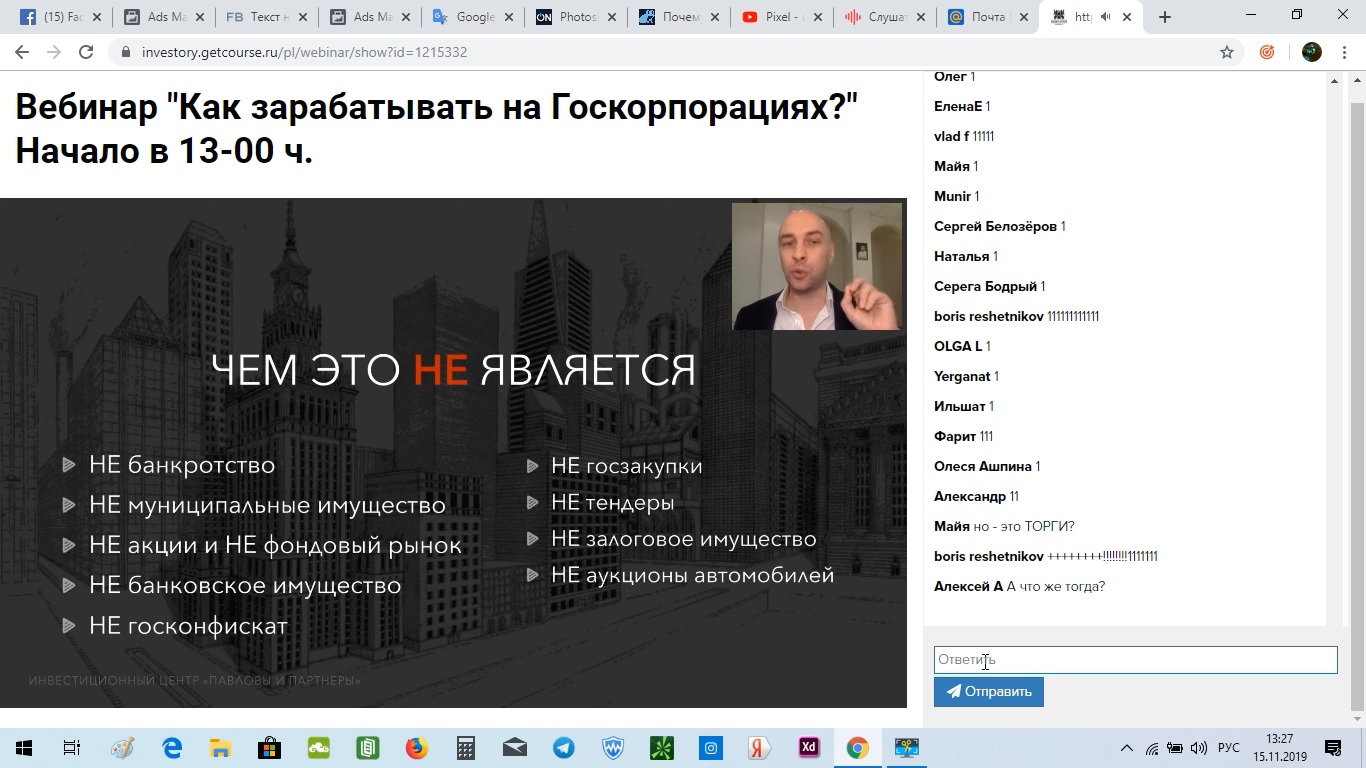Open the Chrome three-dot menu
Viewport: 1366px width, 768px height.
pyautogui.click(x=1343, y=51)
